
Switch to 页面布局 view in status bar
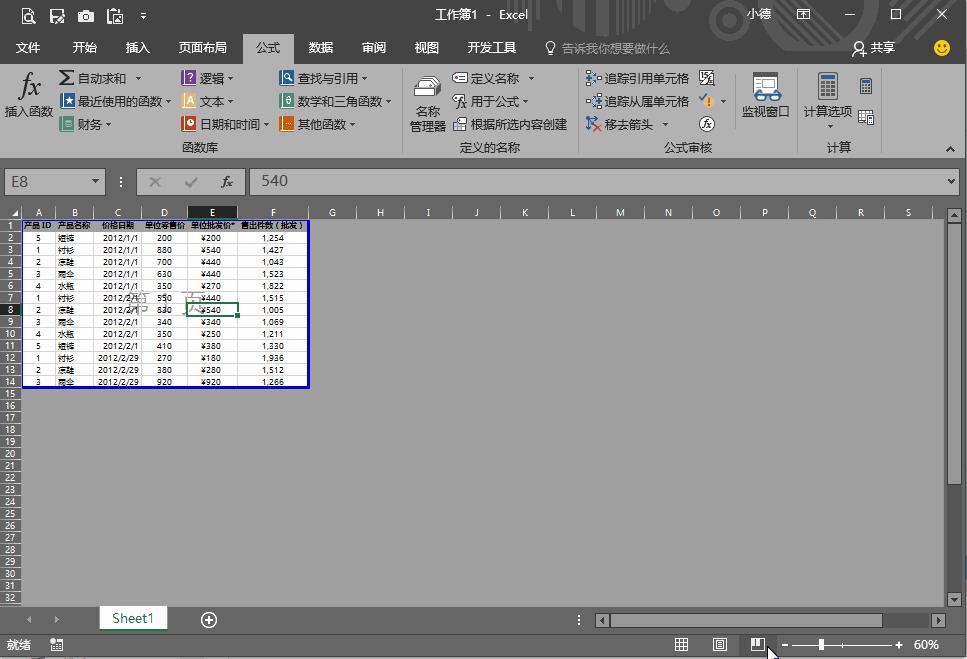click(719, 644)
